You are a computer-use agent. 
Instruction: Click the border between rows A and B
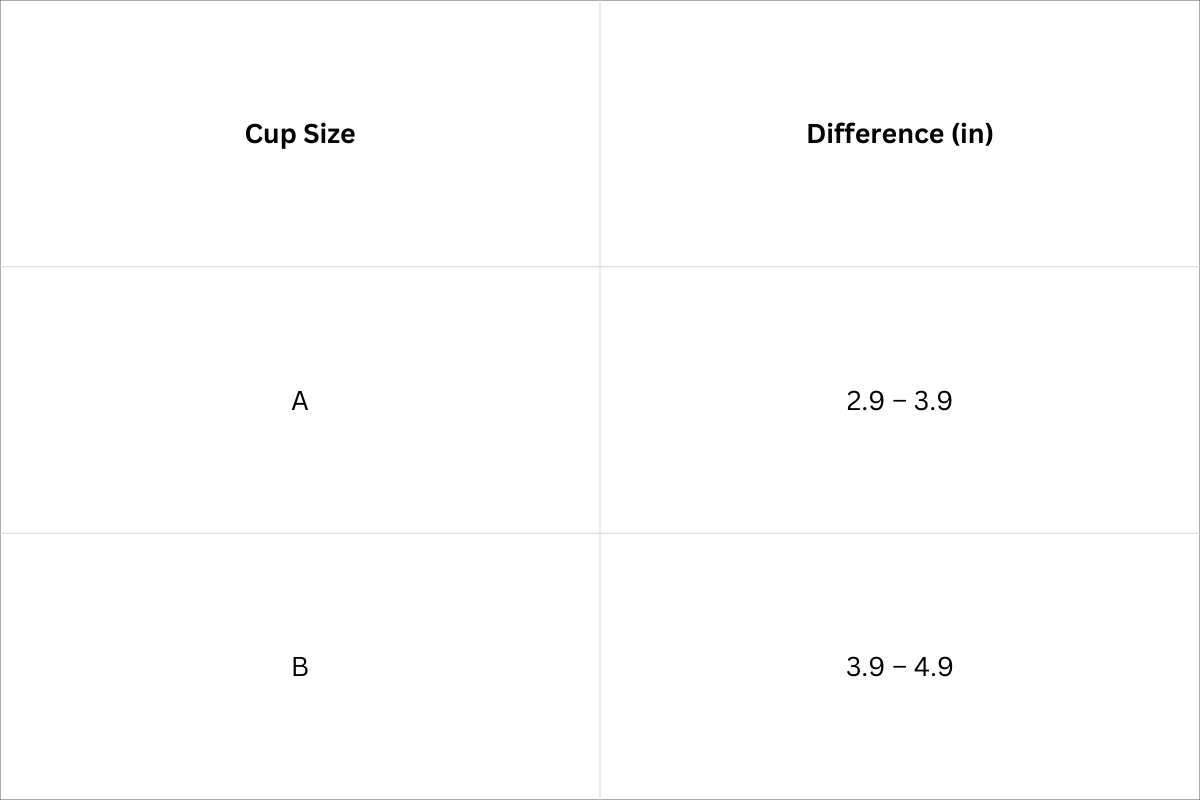[300, 533]
